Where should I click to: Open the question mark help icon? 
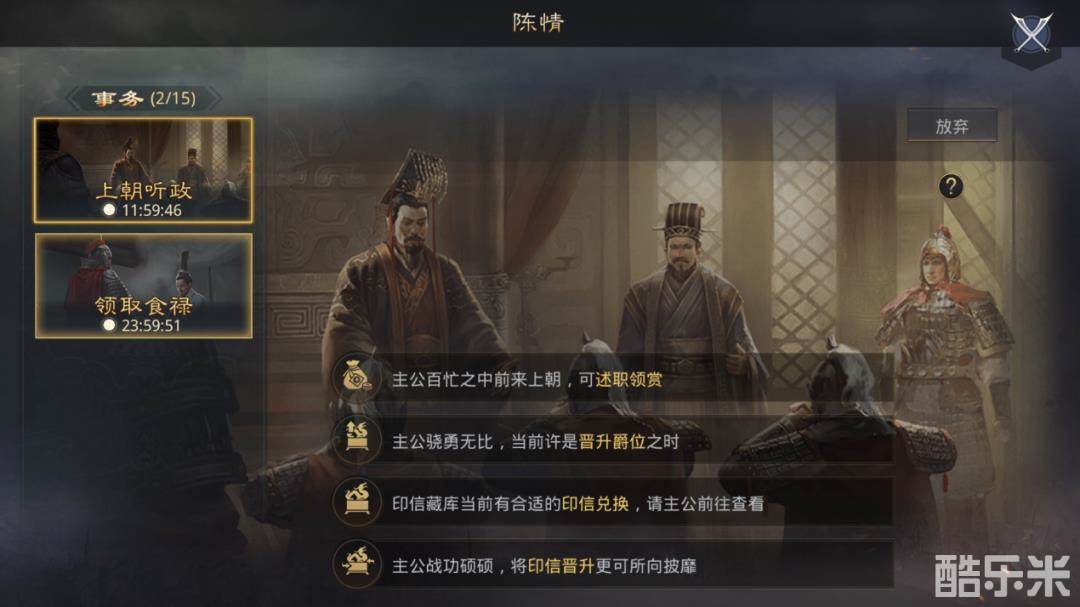pyautogui.click(x=951, y=186)
